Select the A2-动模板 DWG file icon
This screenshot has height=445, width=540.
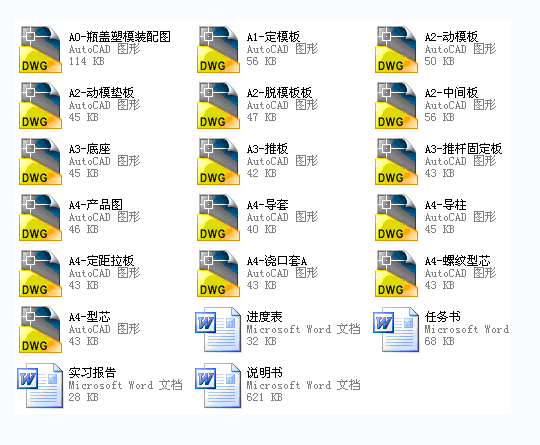click(x=396, y=49)
